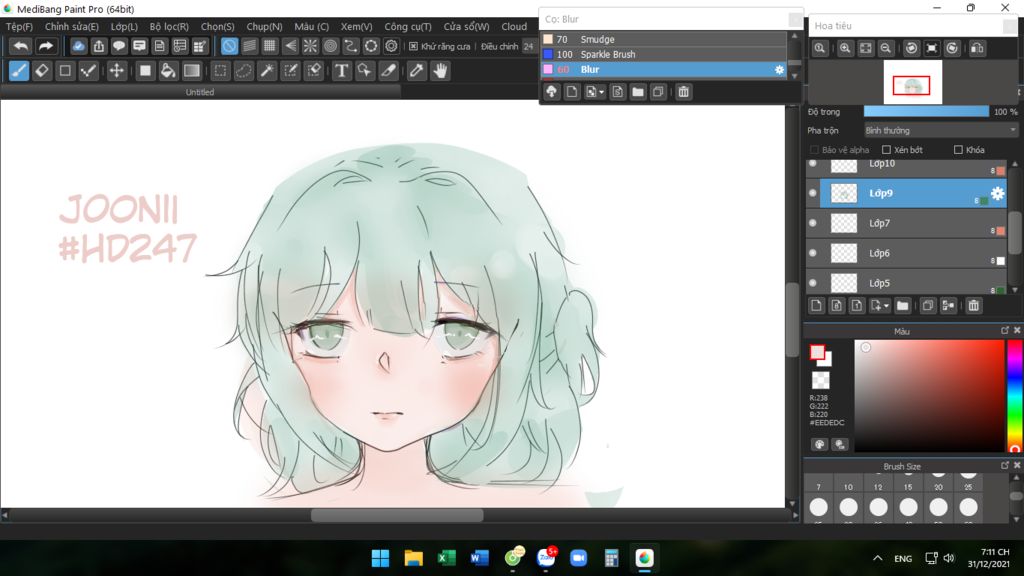The image size is (1024, 576).
Task: Select the Rectangular selection tool
Action: (x=220, y=71)
